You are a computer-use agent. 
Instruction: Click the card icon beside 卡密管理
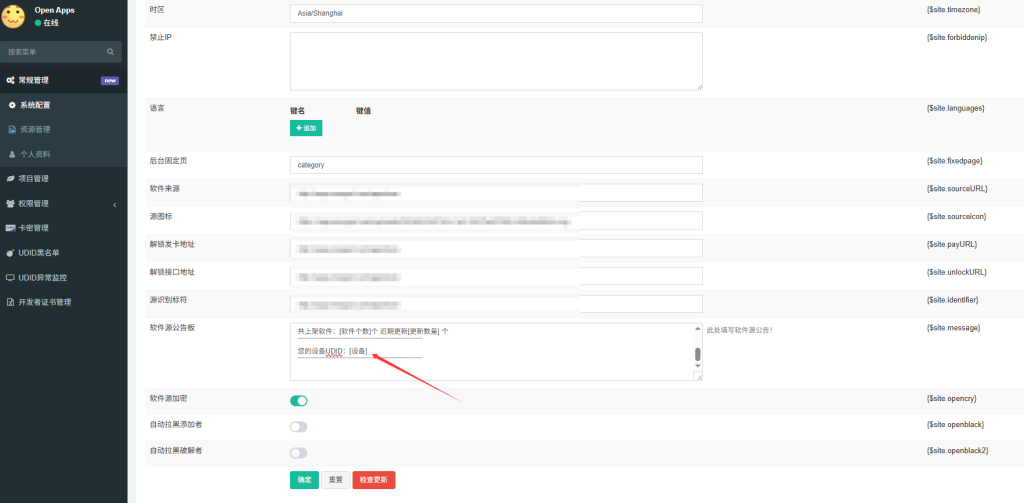pyautogui.click(x=10, y=228)
